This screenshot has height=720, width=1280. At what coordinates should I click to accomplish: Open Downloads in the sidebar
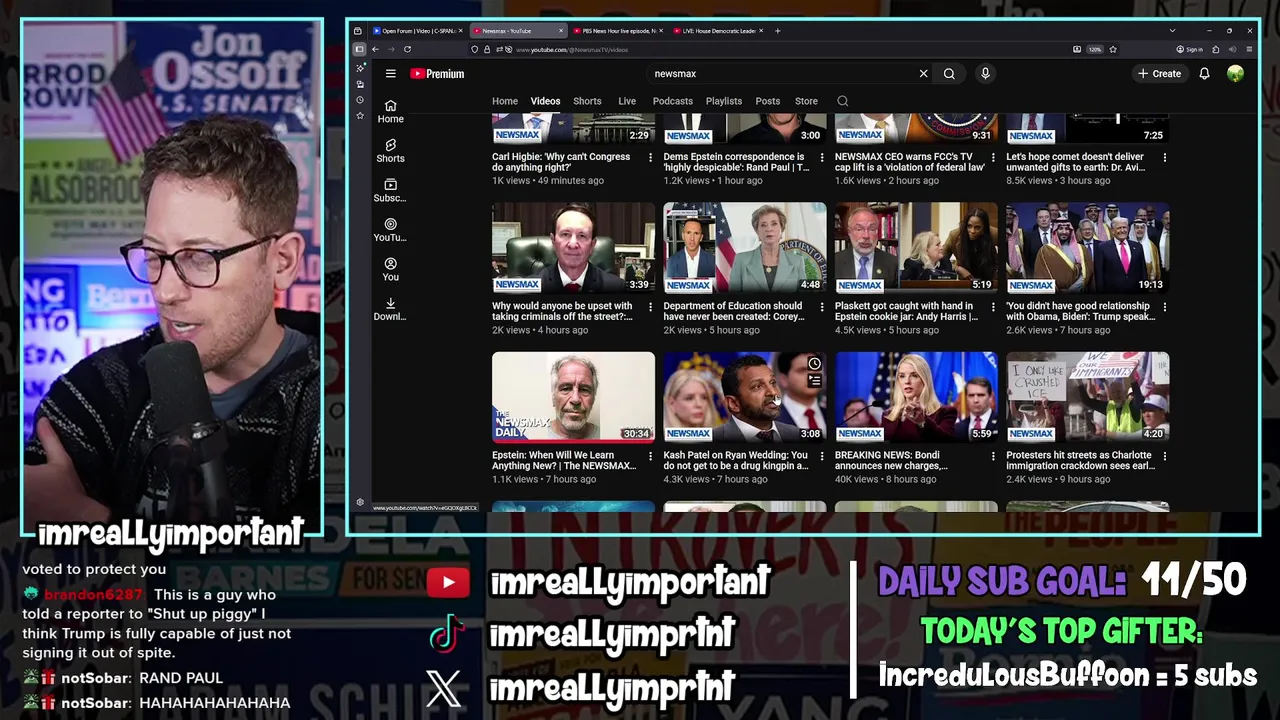pos(390,309)
